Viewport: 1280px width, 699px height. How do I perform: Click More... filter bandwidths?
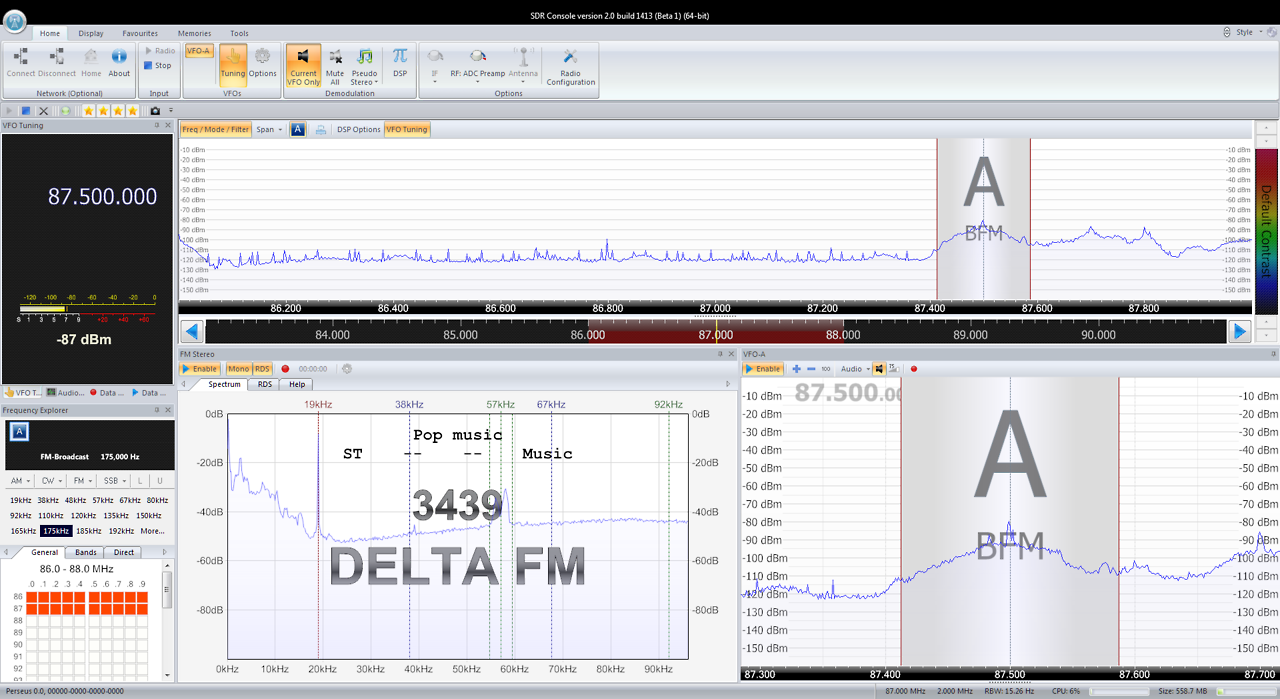click(152, 531)
